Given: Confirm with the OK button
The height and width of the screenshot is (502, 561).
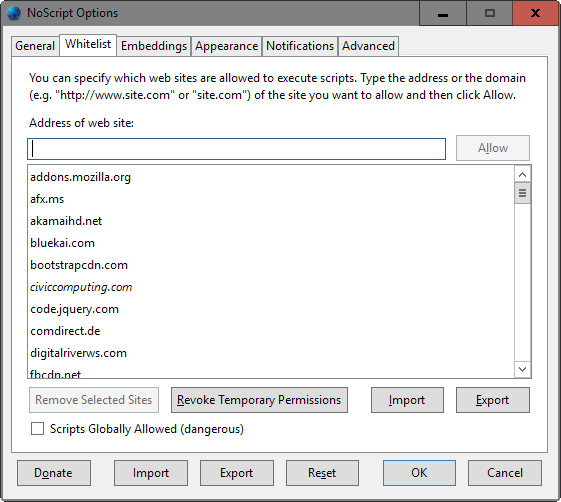Looking at the screenshot, I should [419, 473].
